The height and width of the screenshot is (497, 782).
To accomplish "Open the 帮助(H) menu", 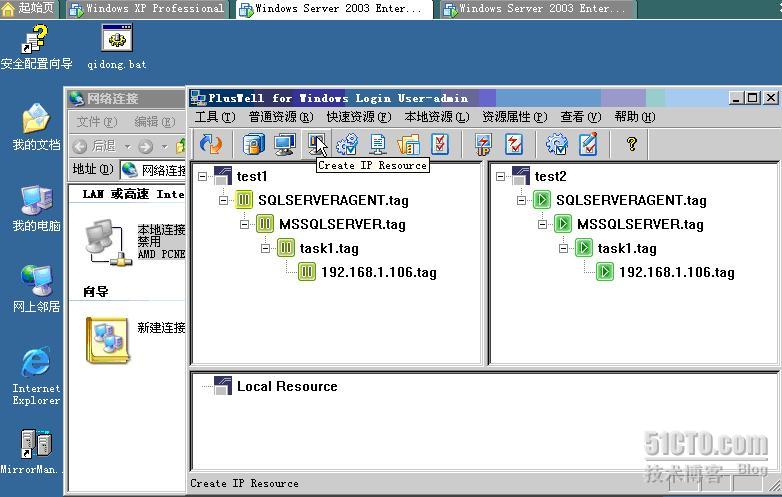I will point(634,117).
